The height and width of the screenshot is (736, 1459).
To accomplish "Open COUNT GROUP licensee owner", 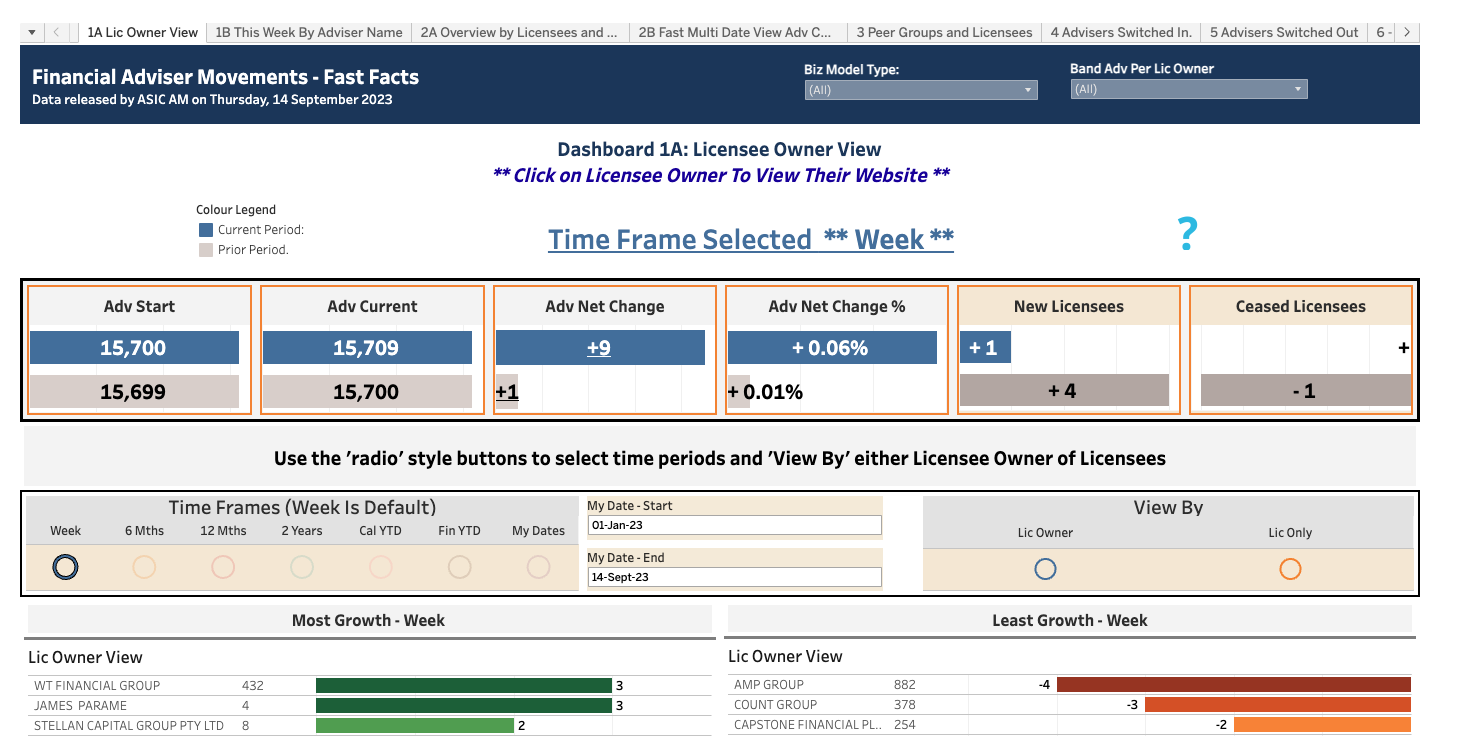I will 776,705.
